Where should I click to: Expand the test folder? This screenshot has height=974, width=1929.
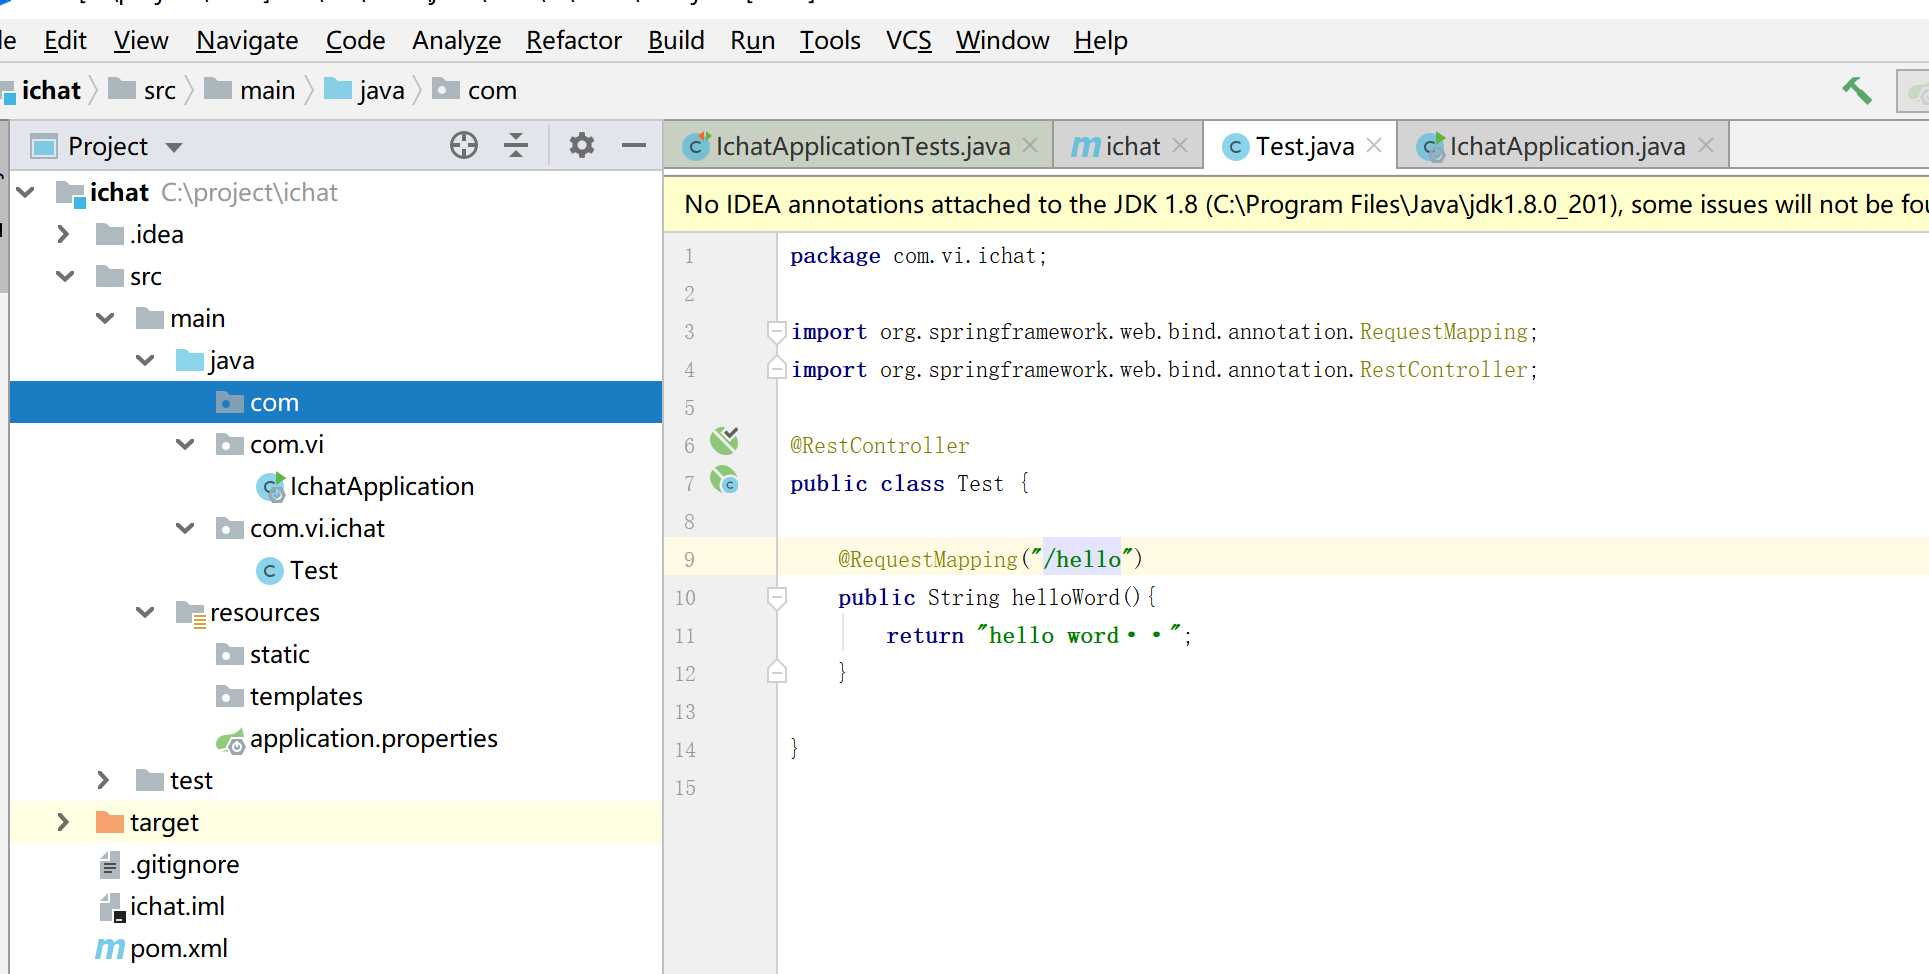coord(103,780)
